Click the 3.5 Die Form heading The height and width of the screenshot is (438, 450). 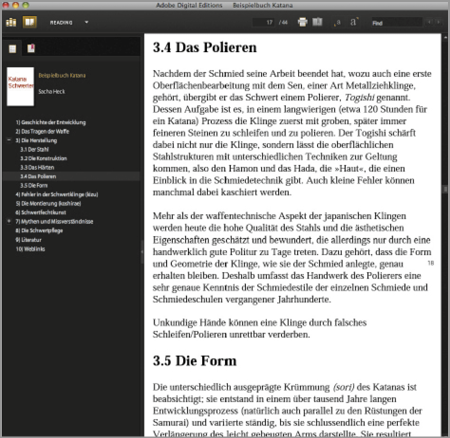click(195, 361)
